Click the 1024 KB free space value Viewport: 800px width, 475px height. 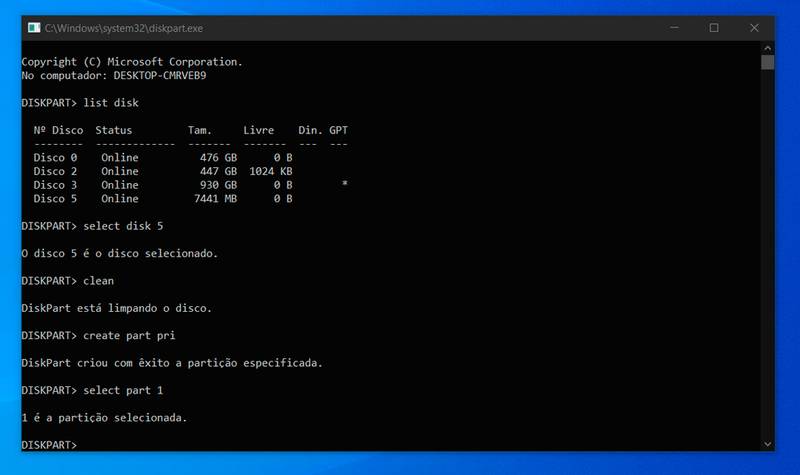(271, 171)
